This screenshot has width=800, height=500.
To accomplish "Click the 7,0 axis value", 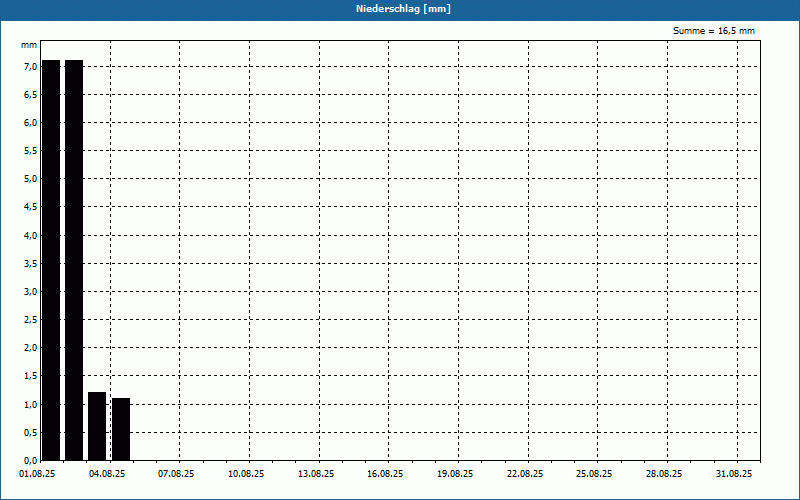I will (30, 67).
